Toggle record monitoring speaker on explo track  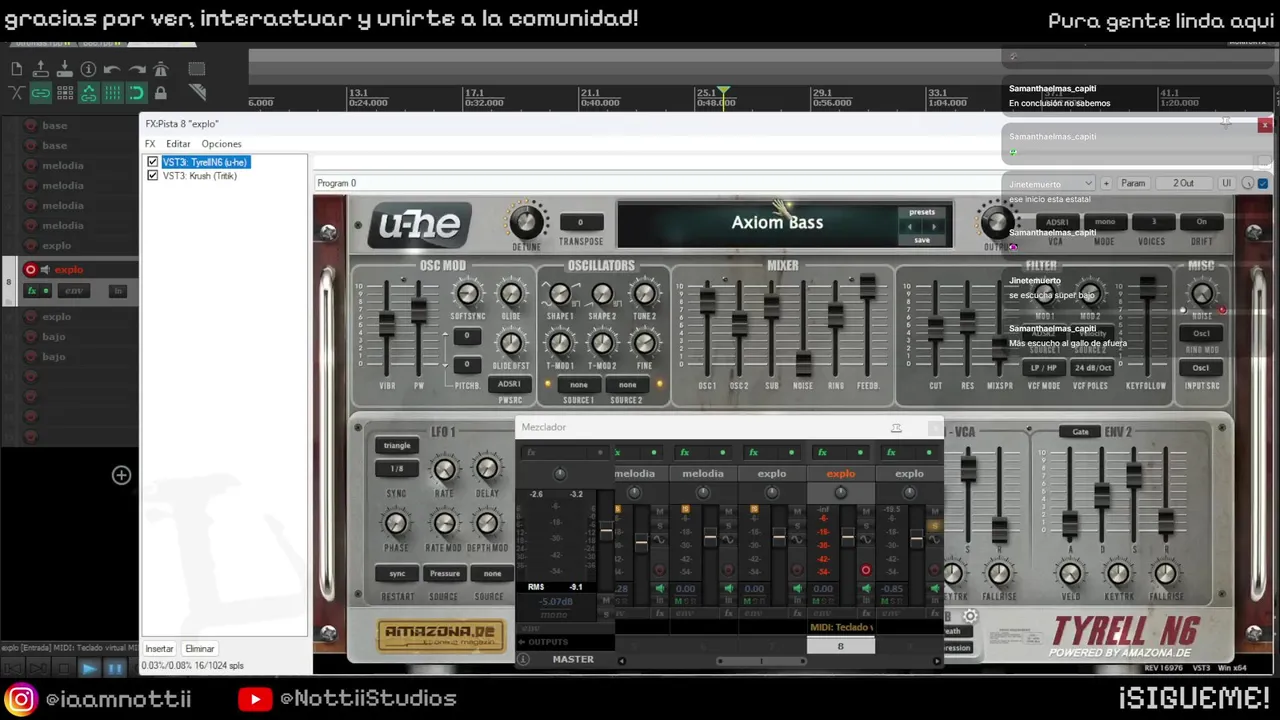pyautogui.click(x=45, y=270)
